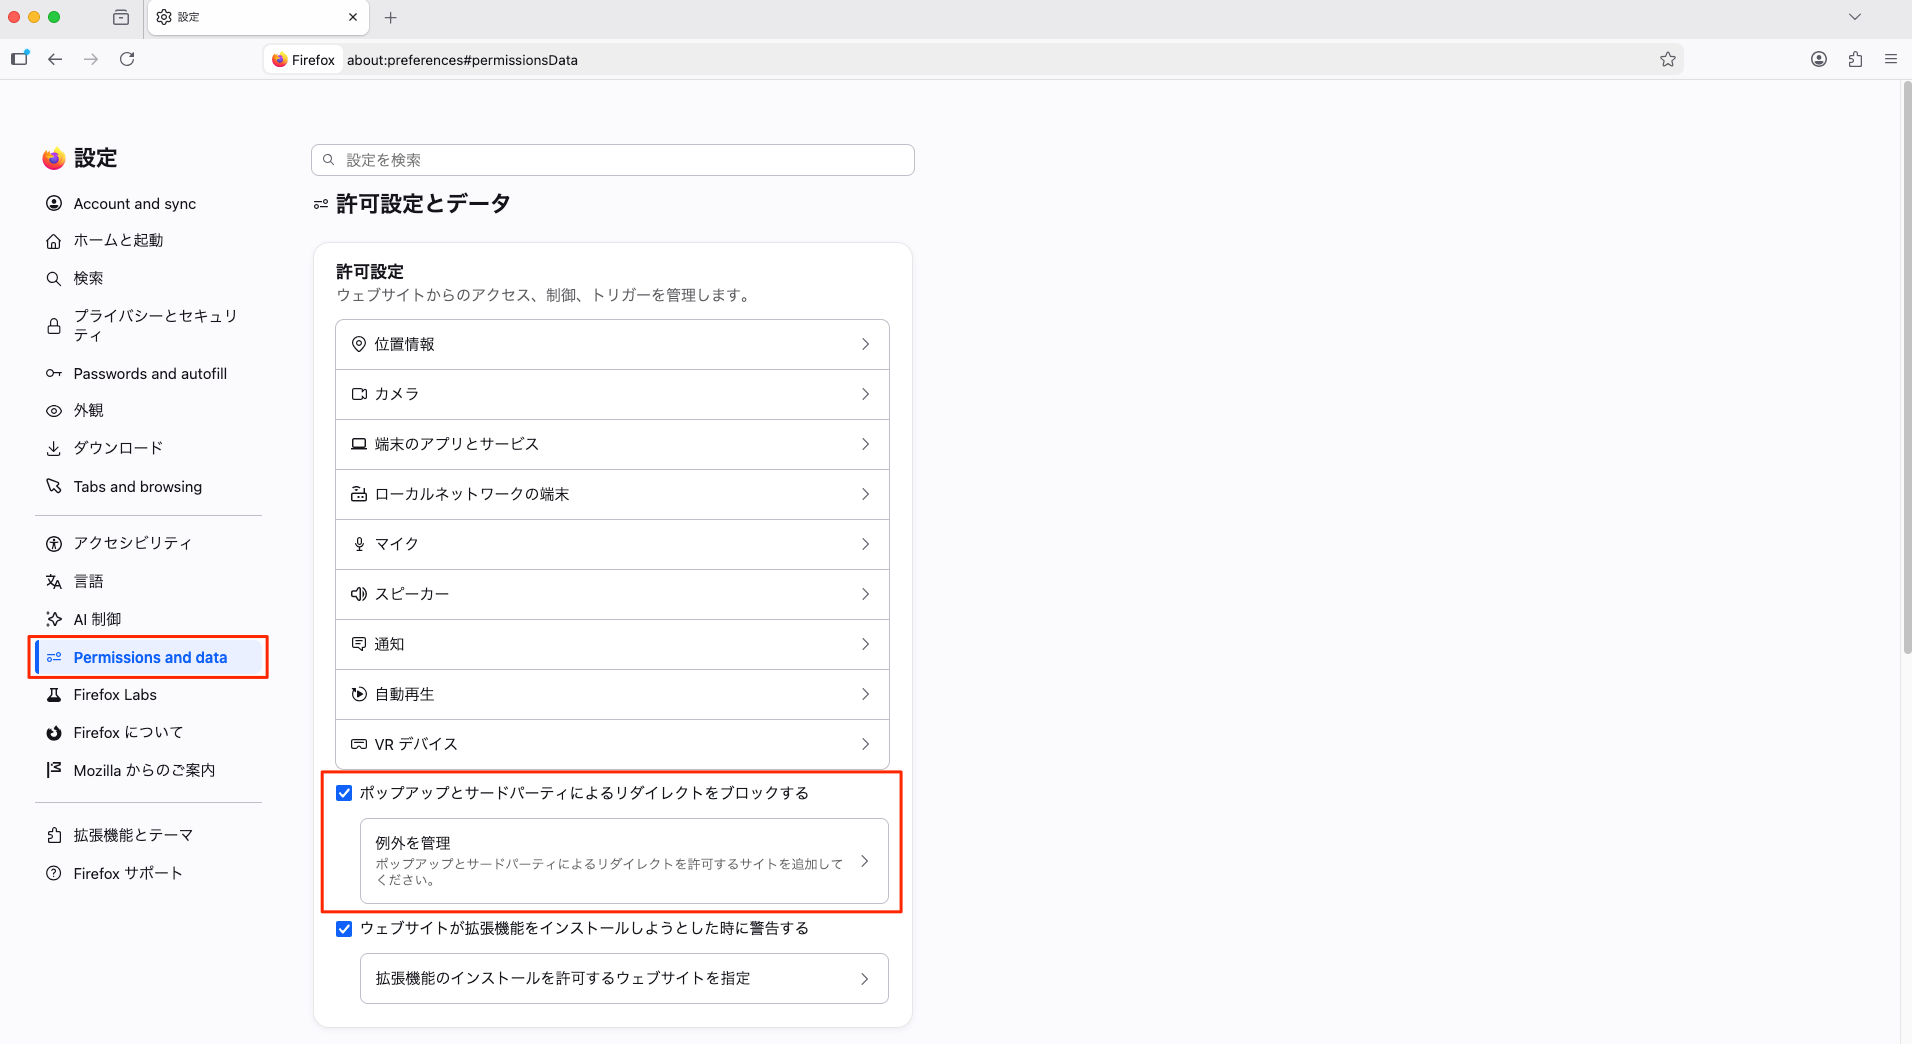Open AI 制御 settings category

[148, 619]
